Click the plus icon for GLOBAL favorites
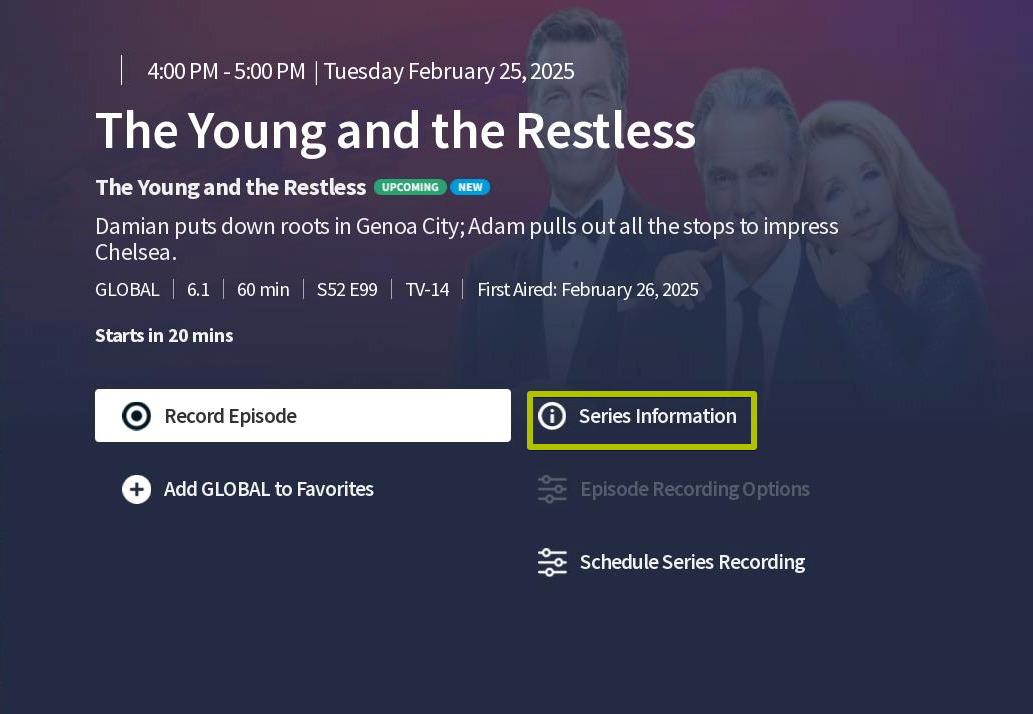The width and height of the screenshot is (1033, 714). pyautogui.click(x=136, y=489)
